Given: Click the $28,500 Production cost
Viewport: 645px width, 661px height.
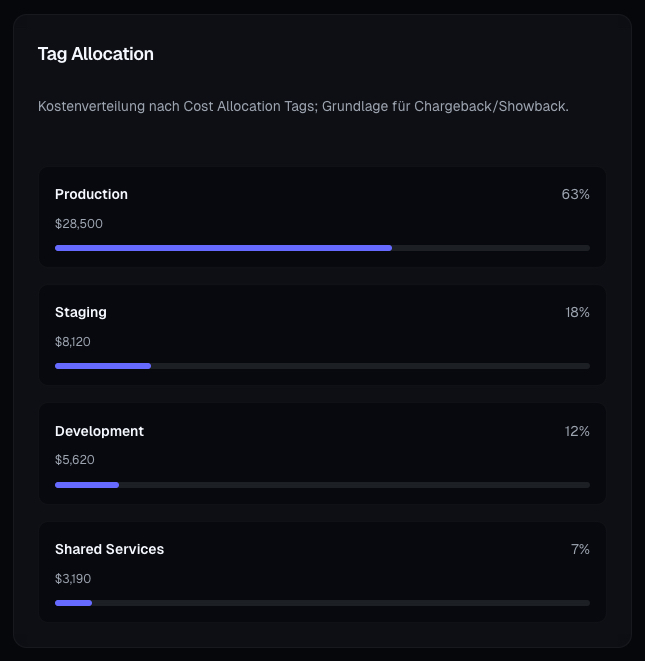Looking at the screenshot, I should pyautogui.click(x=79, y=224).
